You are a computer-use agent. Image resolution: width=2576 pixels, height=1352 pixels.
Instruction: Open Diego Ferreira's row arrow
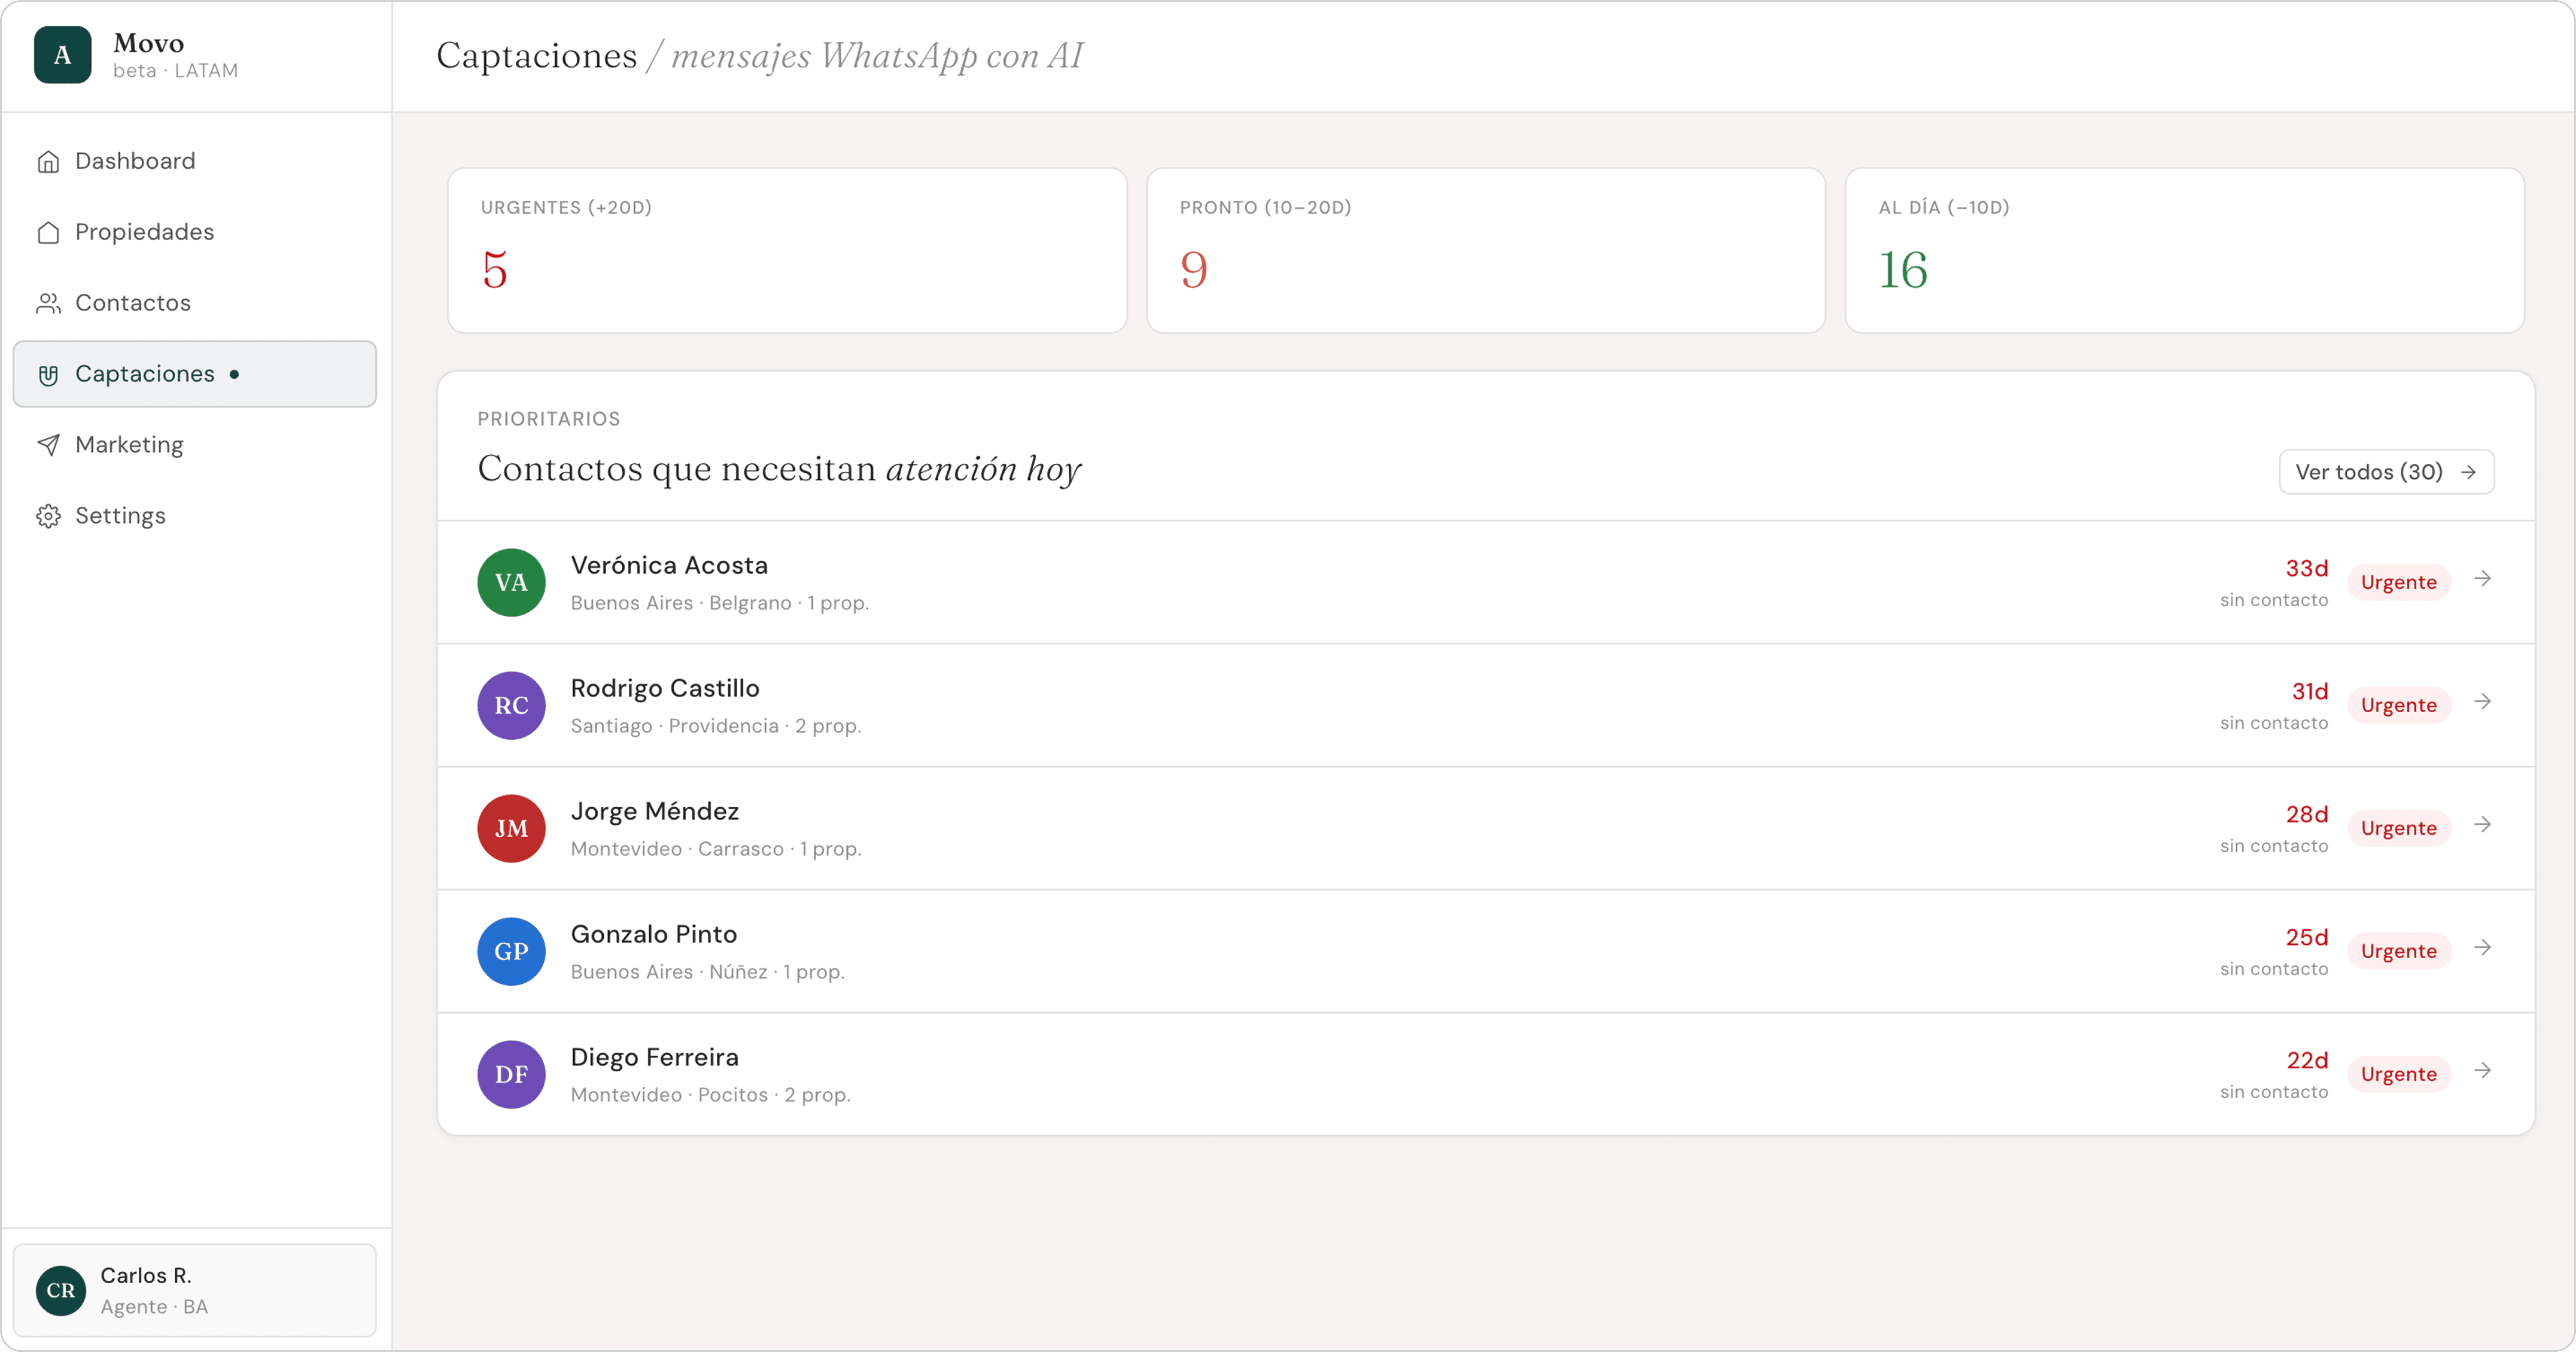pyautogui.click(x=2482, y=1071)
